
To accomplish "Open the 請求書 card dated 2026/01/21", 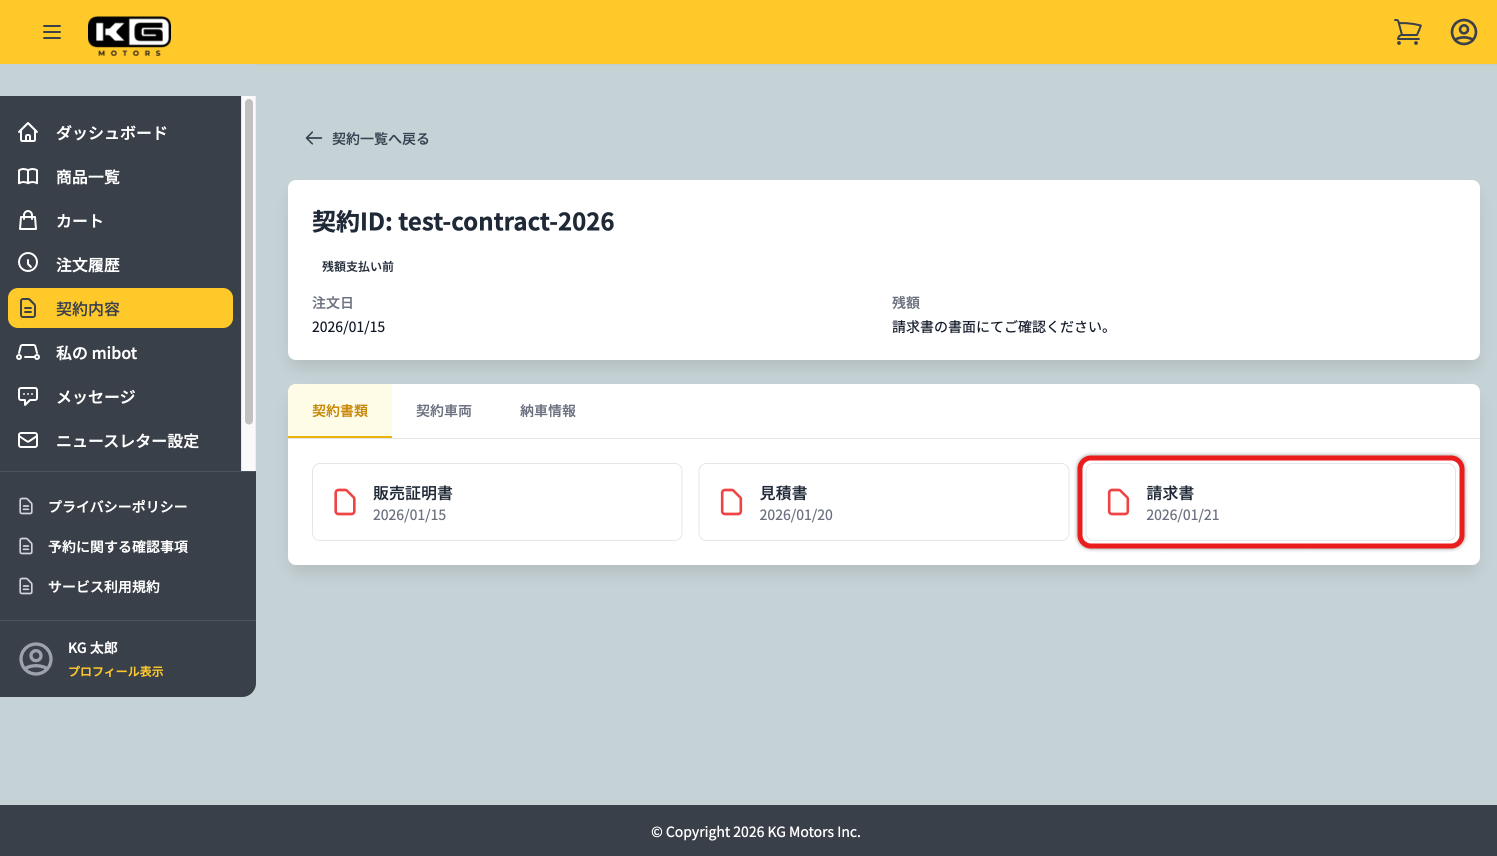I will click(x=1270, y=501).
